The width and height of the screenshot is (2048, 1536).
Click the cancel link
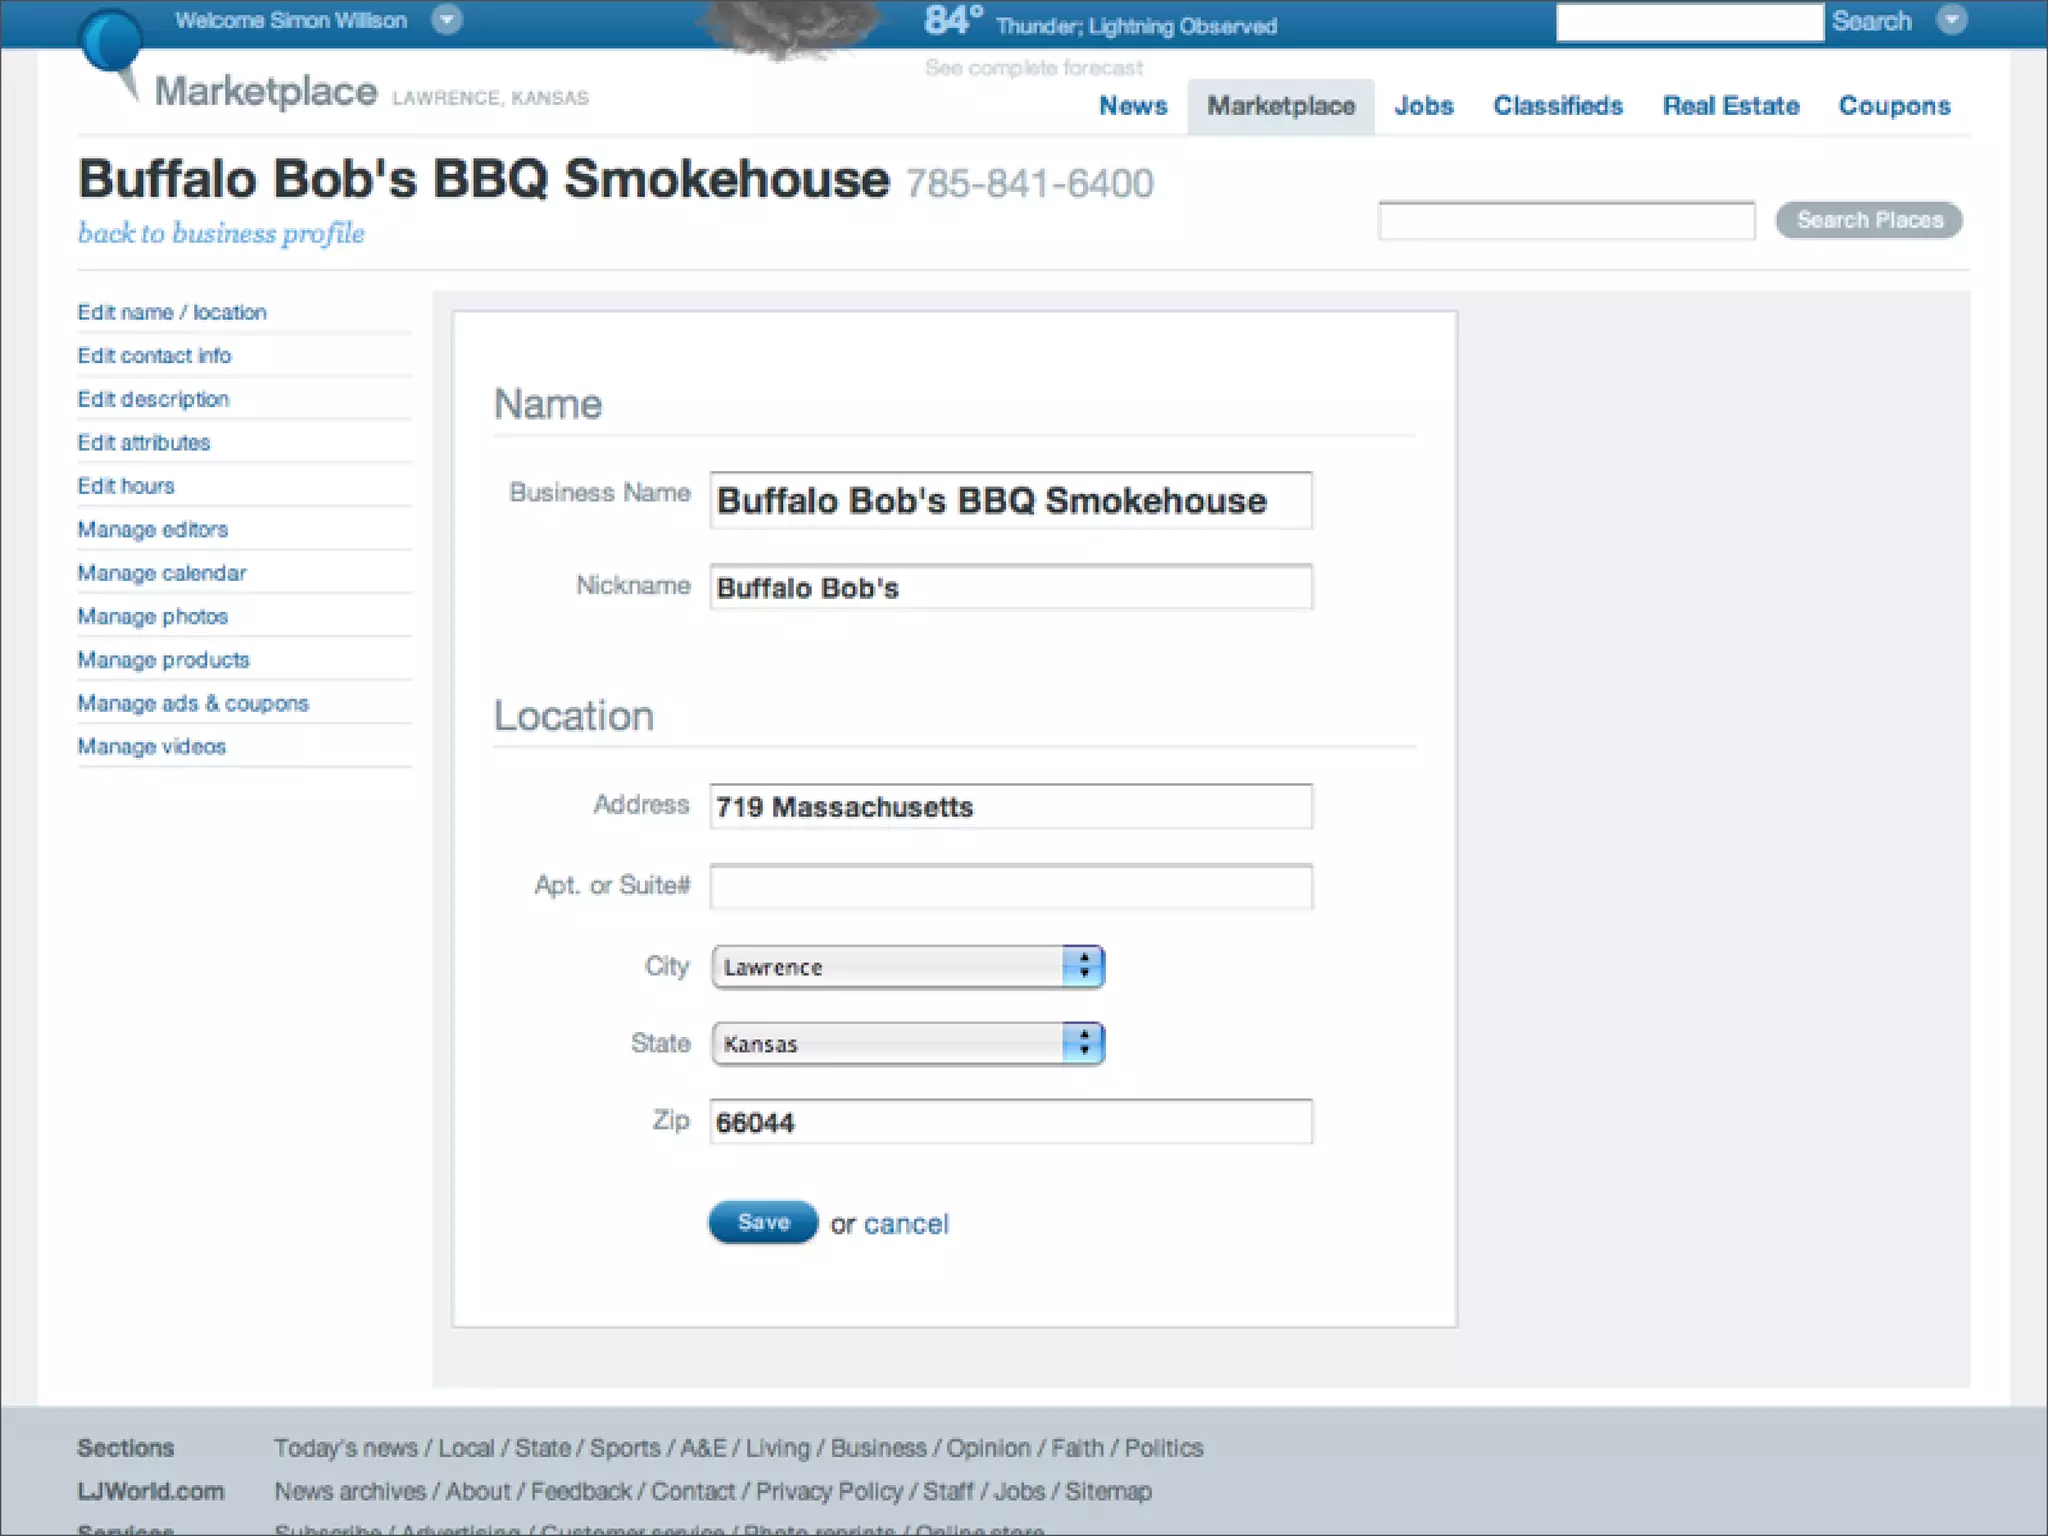pyautogui.click(x=906, y=1224)
